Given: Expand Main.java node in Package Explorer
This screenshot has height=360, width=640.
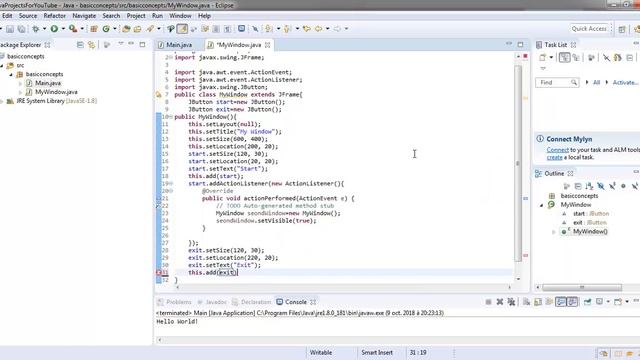Looking at the screenshot, I should coord(20,83).
